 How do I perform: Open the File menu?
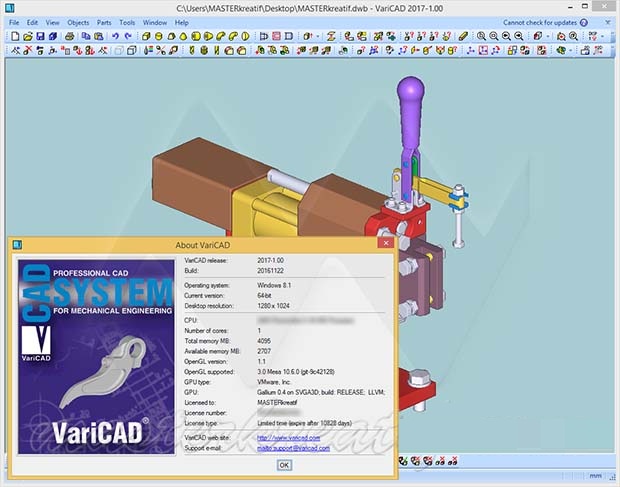click(x=14, y=23)
